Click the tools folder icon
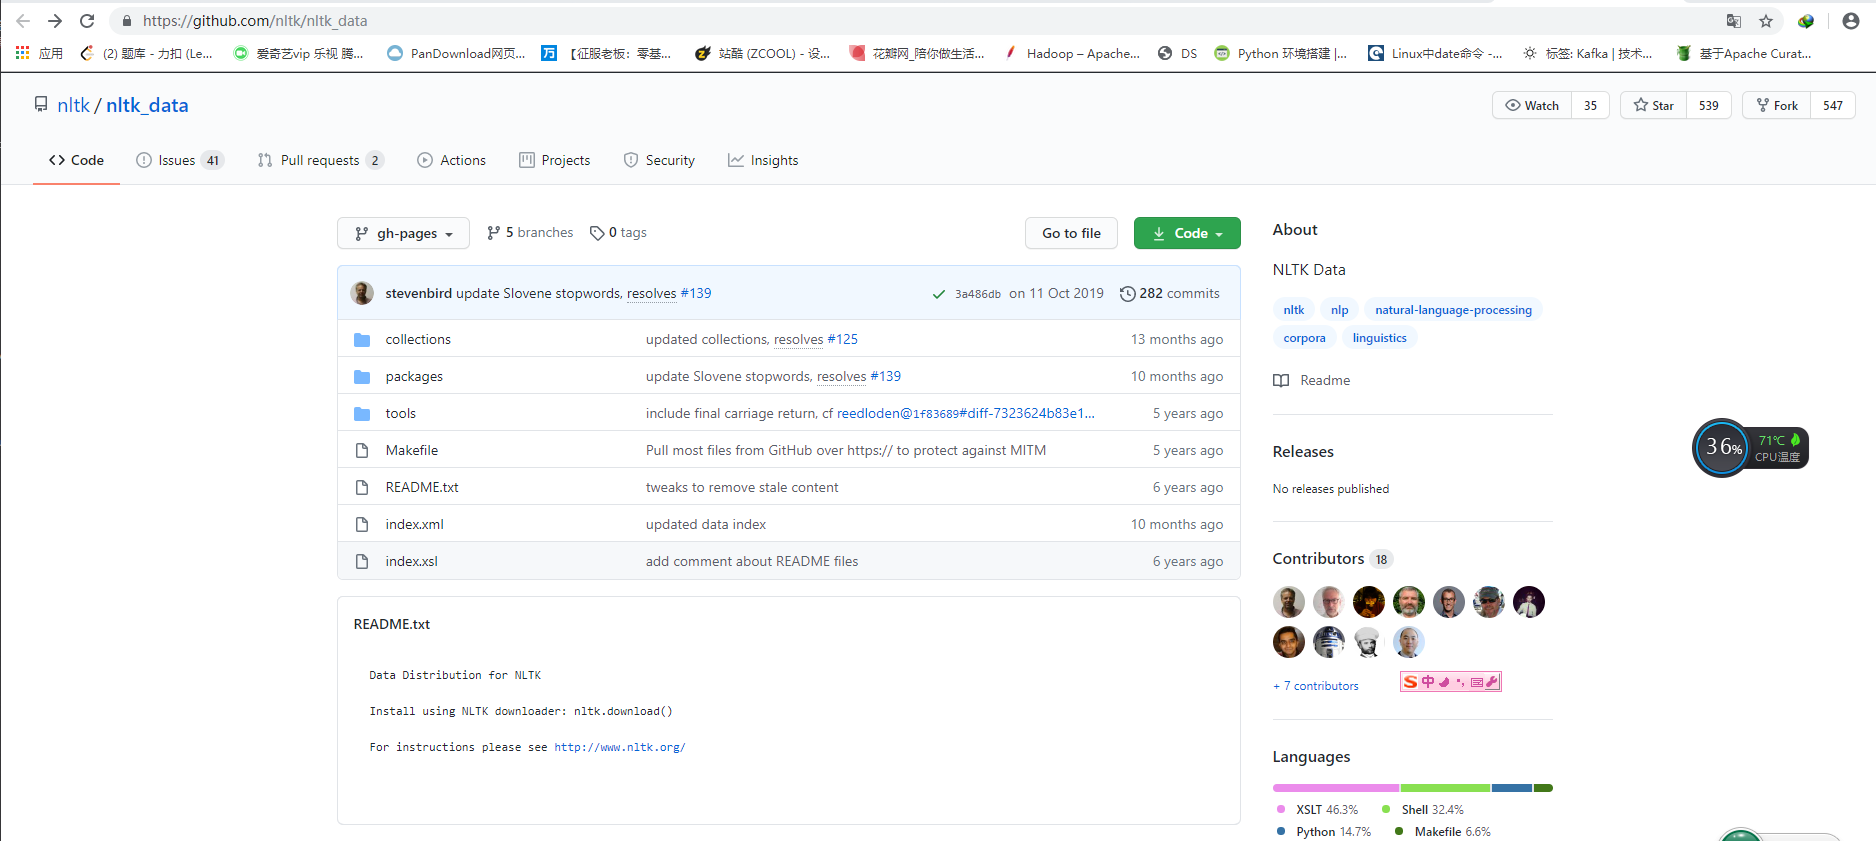This screenshot has height=841, width=1876. click(x=362, y=414)
